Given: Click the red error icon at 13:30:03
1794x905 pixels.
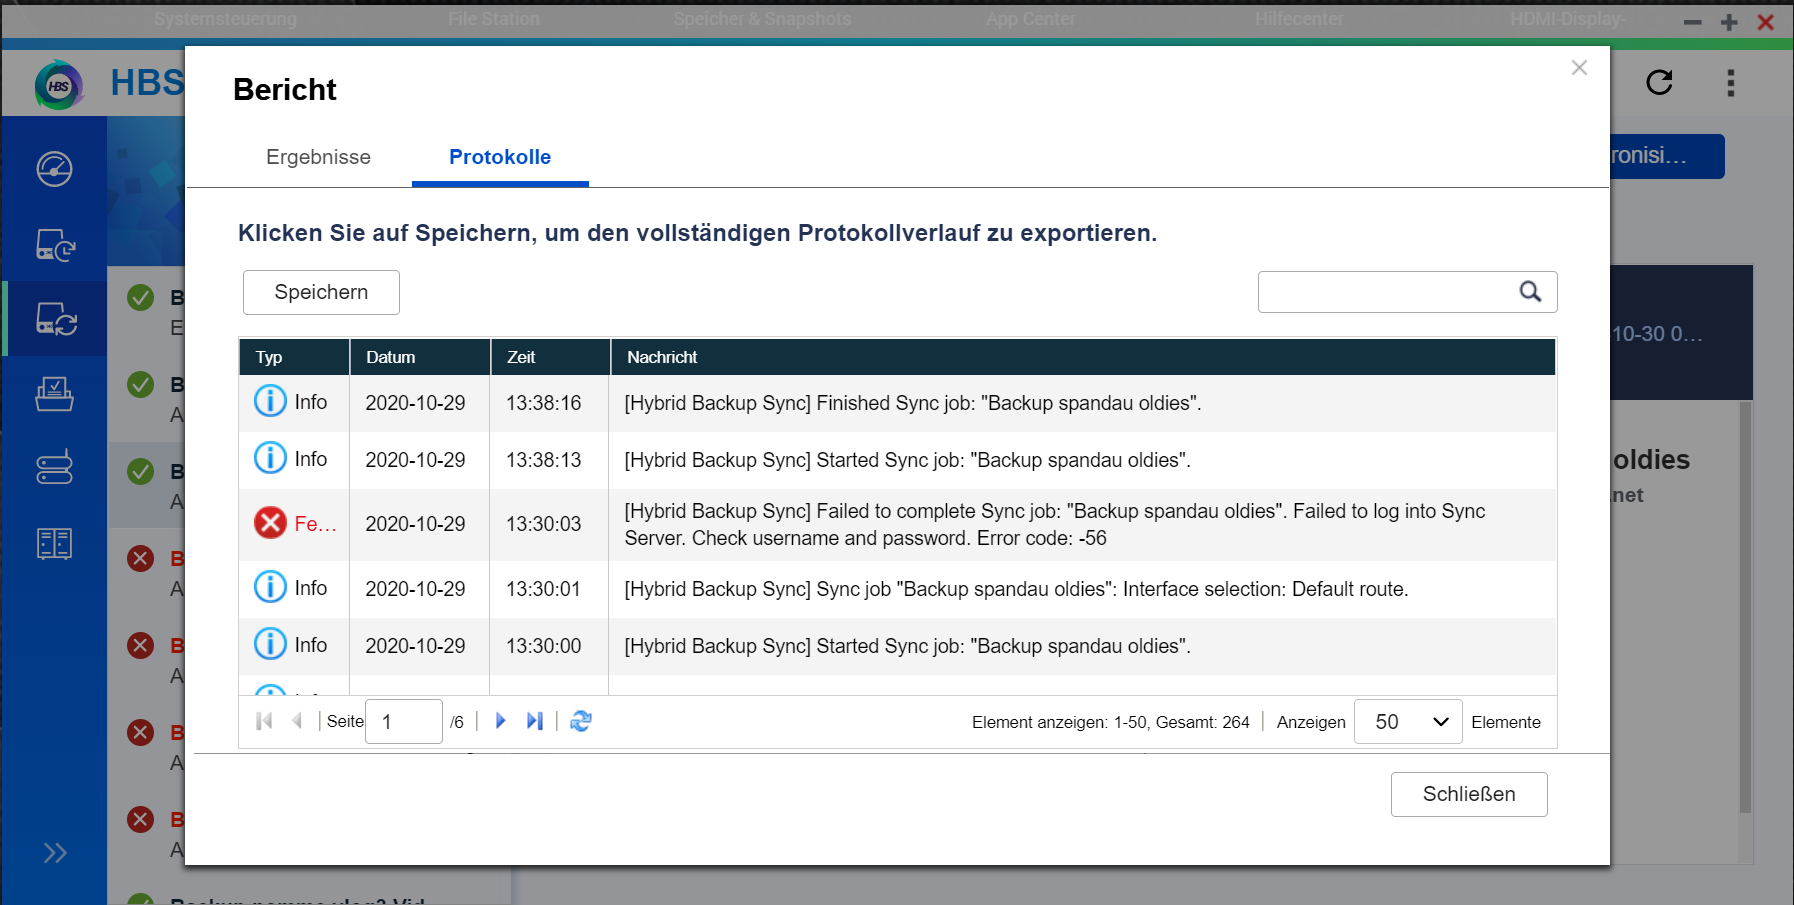Looking at the screenshot, I should click(270, 522).
